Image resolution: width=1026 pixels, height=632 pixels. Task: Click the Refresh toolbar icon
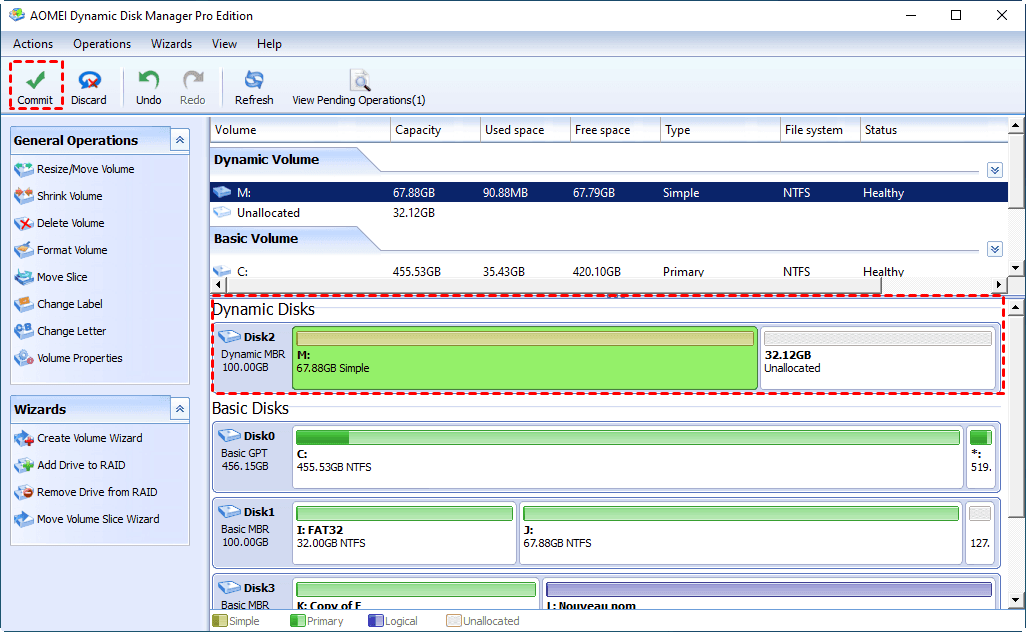click(x=254, y=80)
